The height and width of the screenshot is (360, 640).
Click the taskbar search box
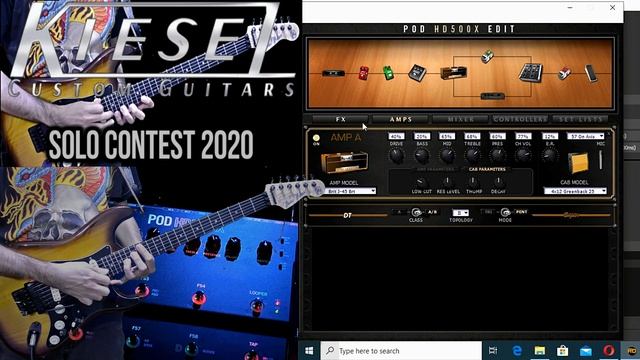tap(401, 351)
